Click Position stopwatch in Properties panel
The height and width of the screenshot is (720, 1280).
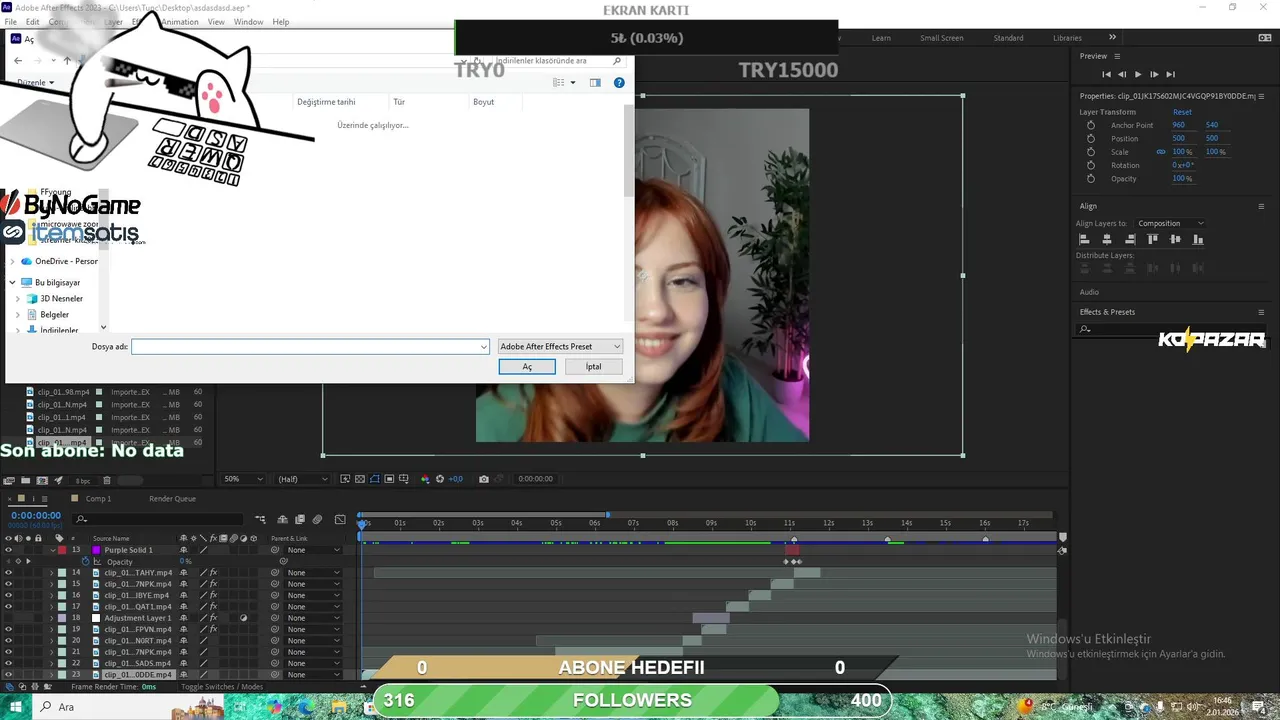pyautogui.click(x=1091, y=138)
